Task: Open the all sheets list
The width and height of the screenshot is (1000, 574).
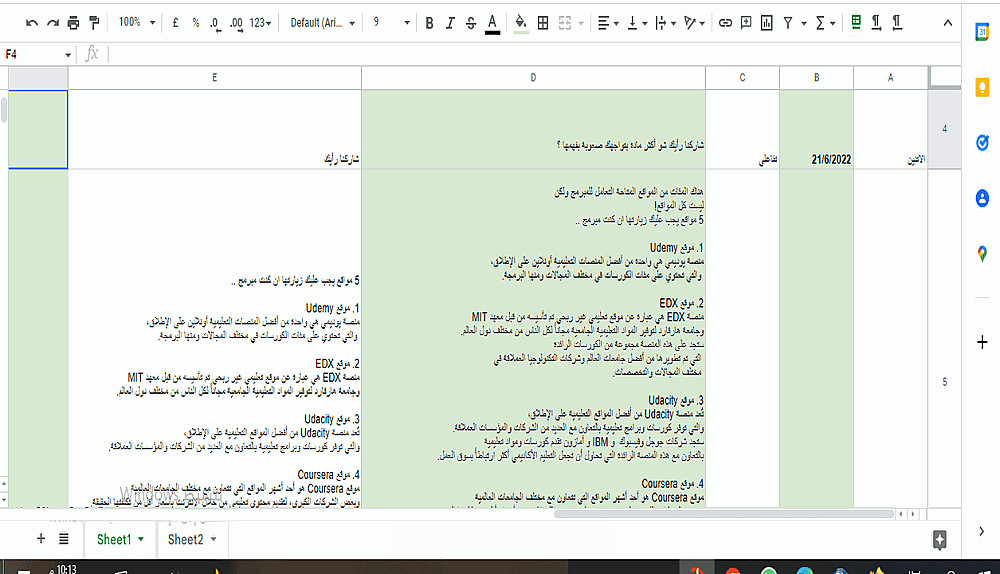Action: point(64,539)
